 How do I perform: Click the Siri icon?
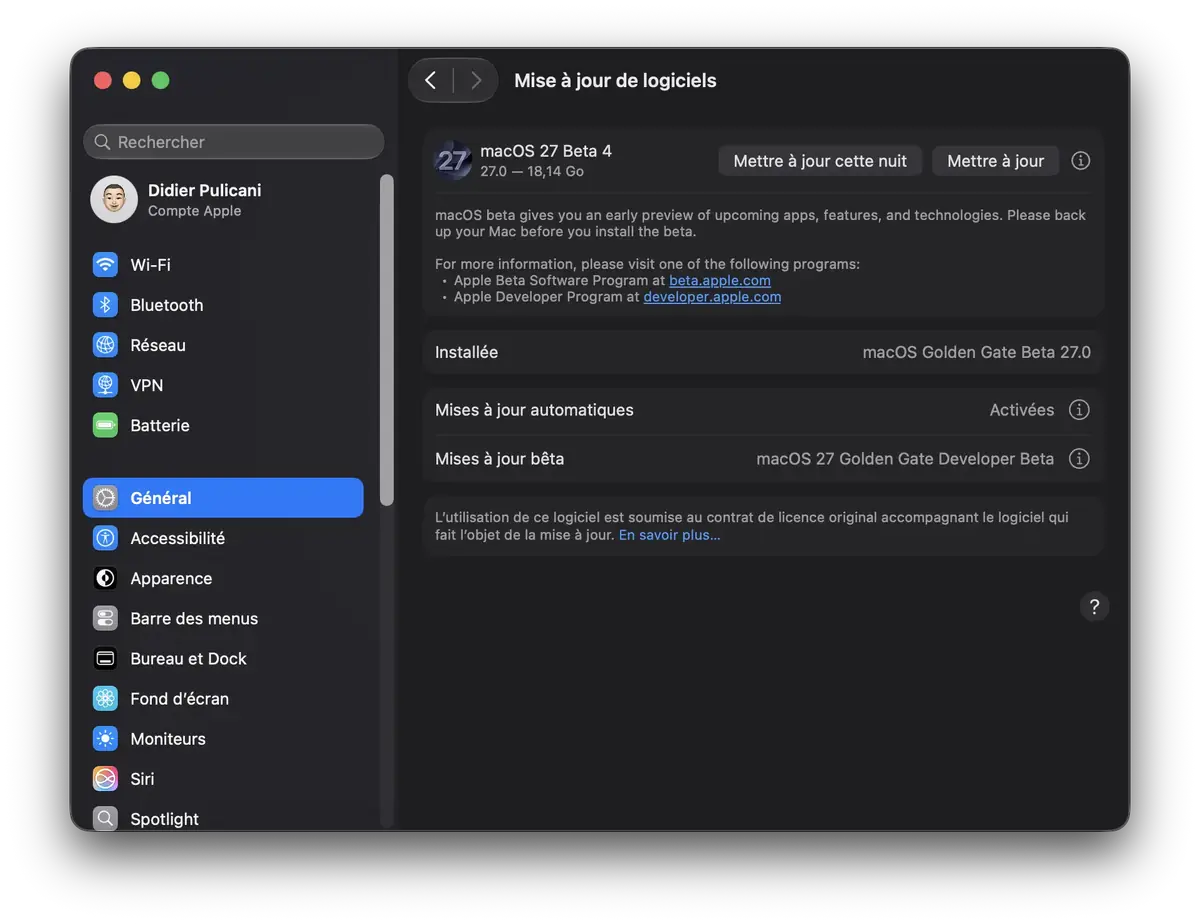pos(105,778)
